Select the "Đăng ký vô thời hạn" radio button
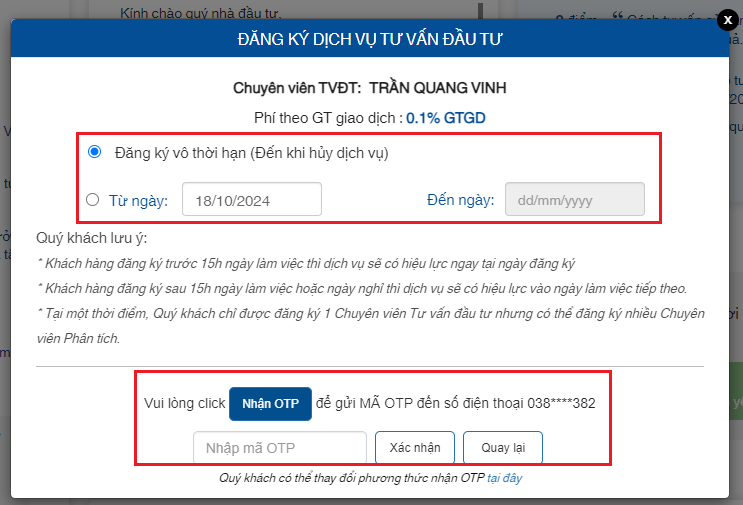 (94, 152)
